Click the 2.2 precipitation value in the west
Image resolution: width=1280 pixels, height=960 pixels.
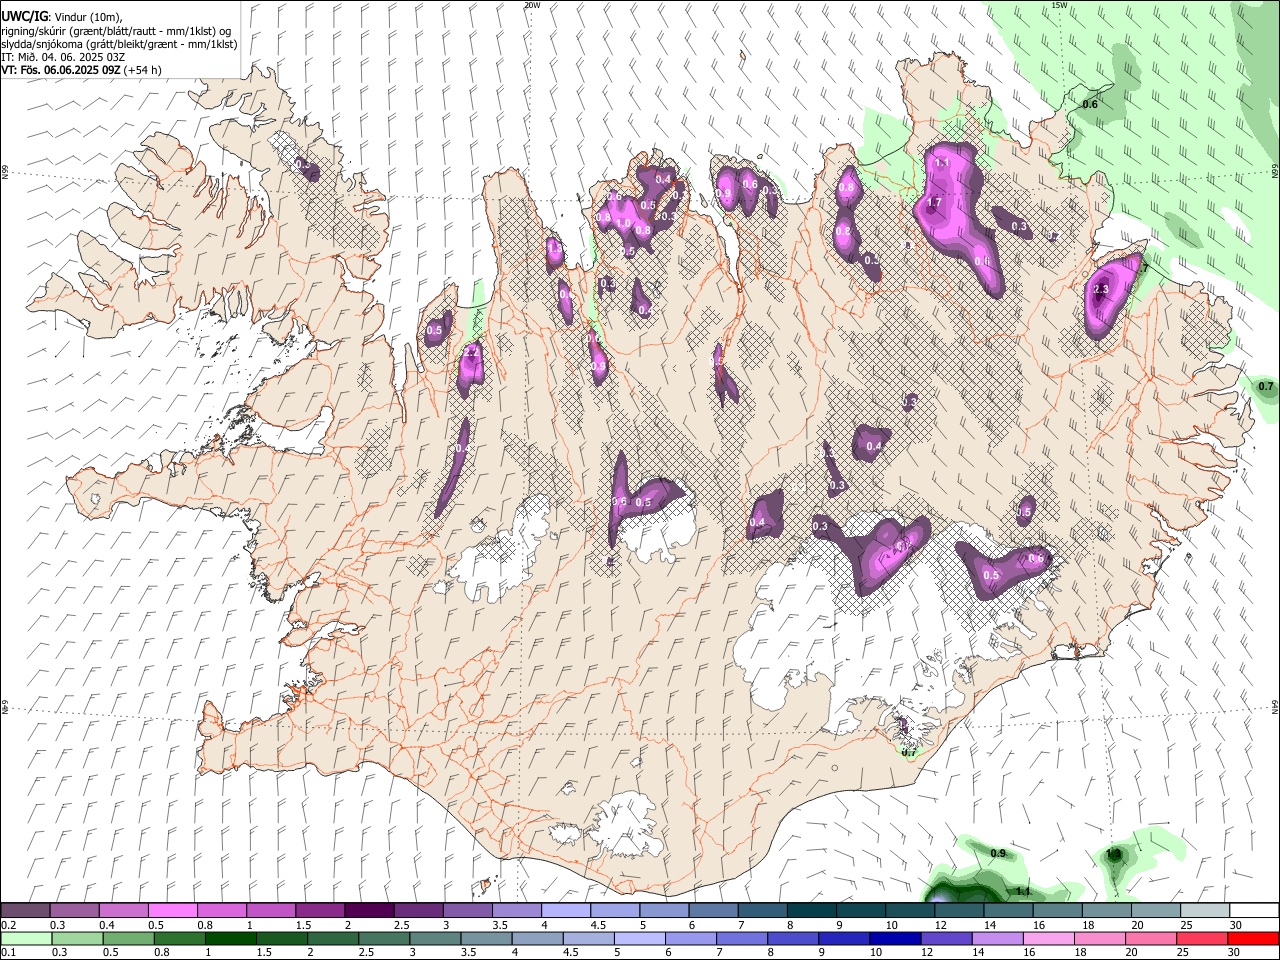[x=472, y=353]
